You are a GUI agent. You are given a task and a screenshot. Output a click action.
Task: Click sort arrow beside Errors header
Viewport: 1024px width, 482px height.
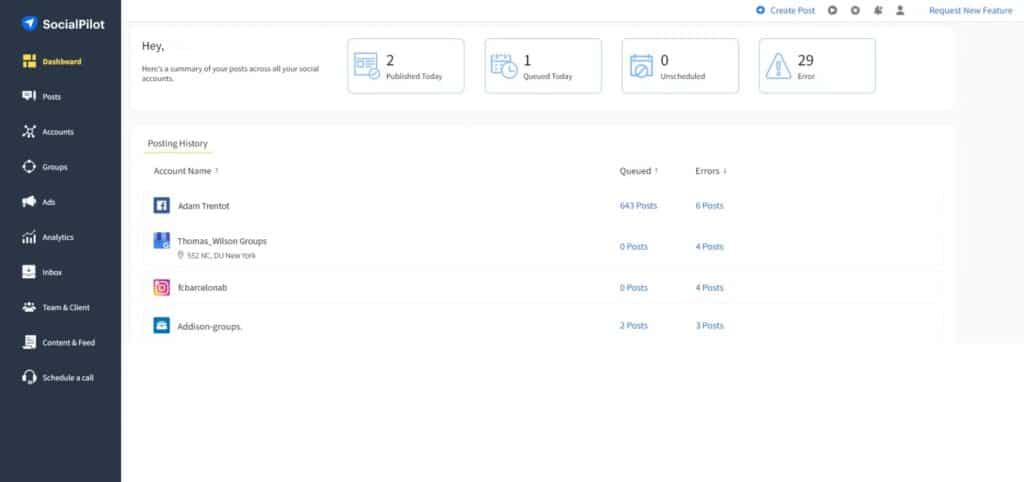pos(725,171)
